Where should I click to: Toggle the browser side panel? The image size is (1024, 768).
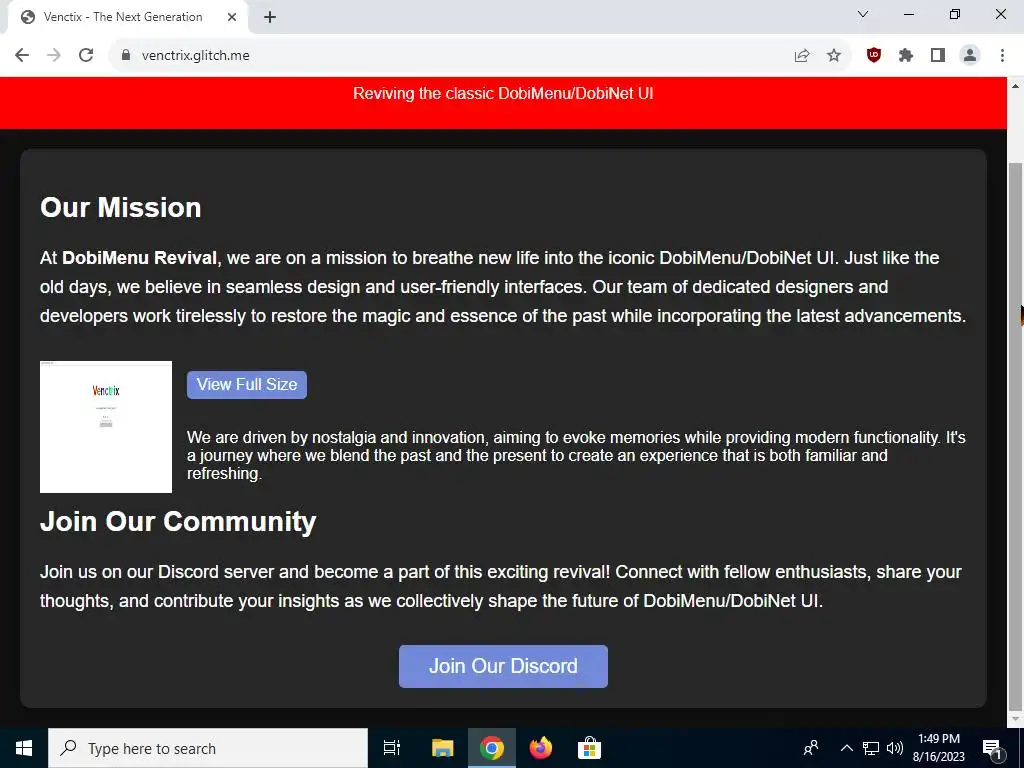coord(938,56)
